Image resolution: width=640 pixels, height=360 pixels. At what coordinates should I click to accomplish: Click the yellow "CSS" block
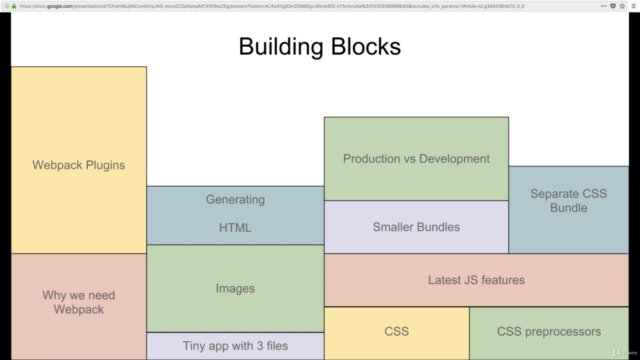[397, 333]
